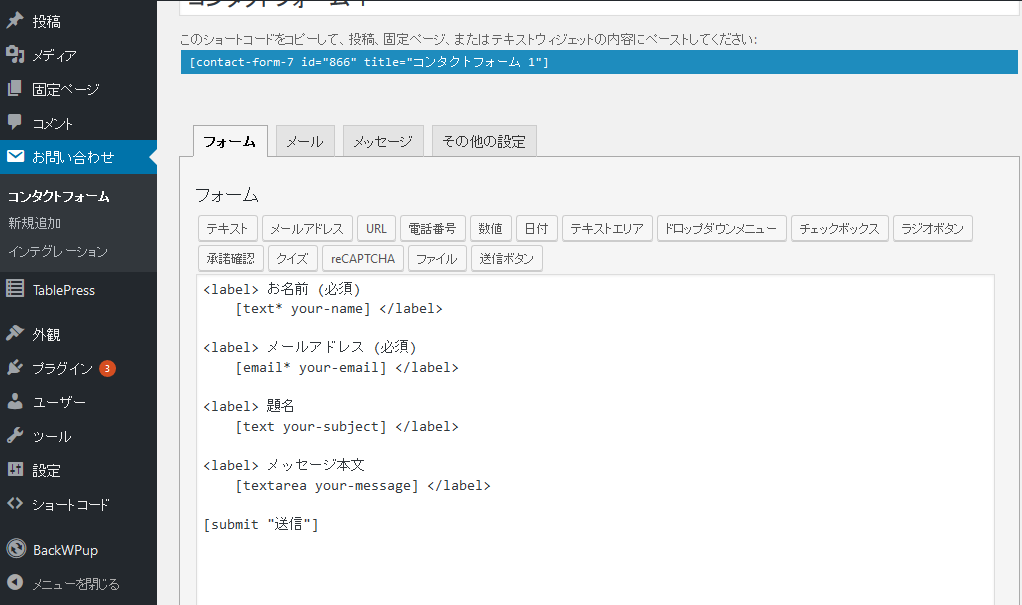Open 新規追加 in the sidebar submenu
Screen dimensions: 1022x605
click(x=35, y=223)
